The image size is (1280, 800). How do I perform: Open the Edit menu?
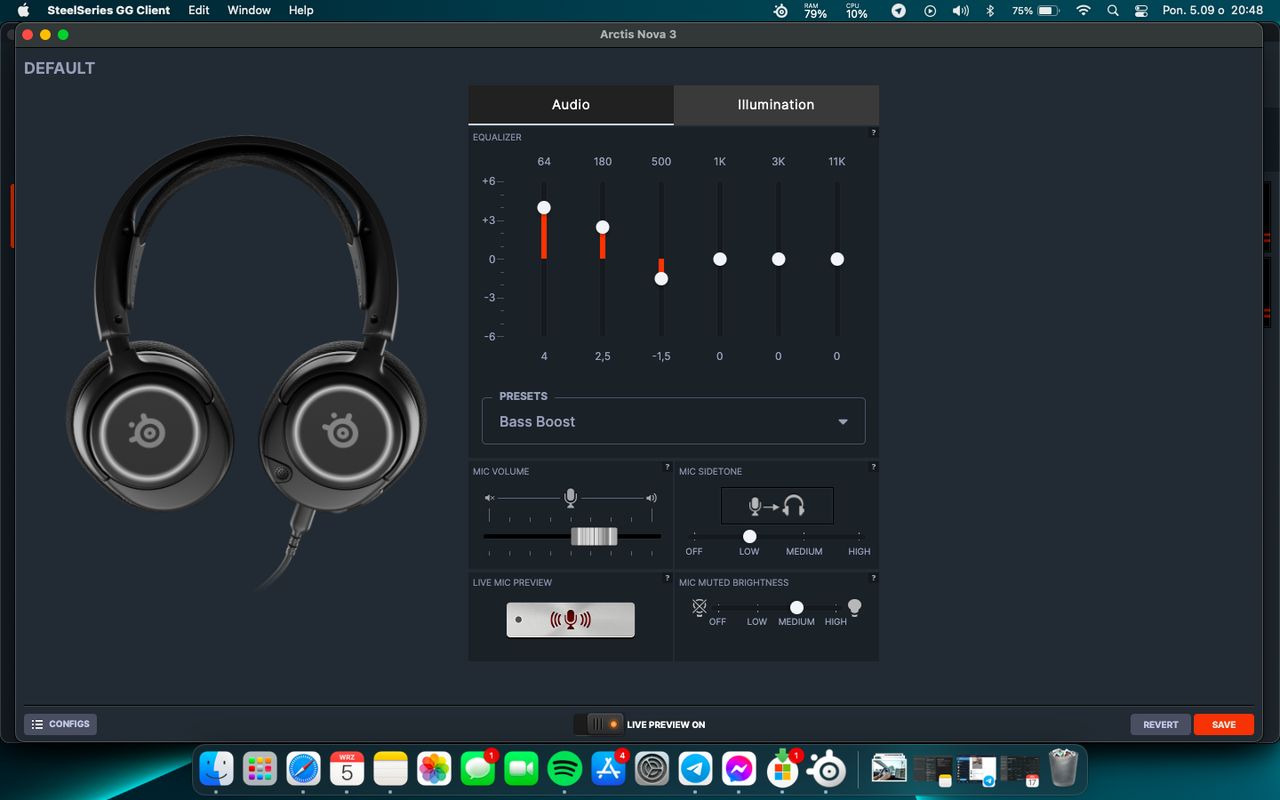tap(199, 10)
